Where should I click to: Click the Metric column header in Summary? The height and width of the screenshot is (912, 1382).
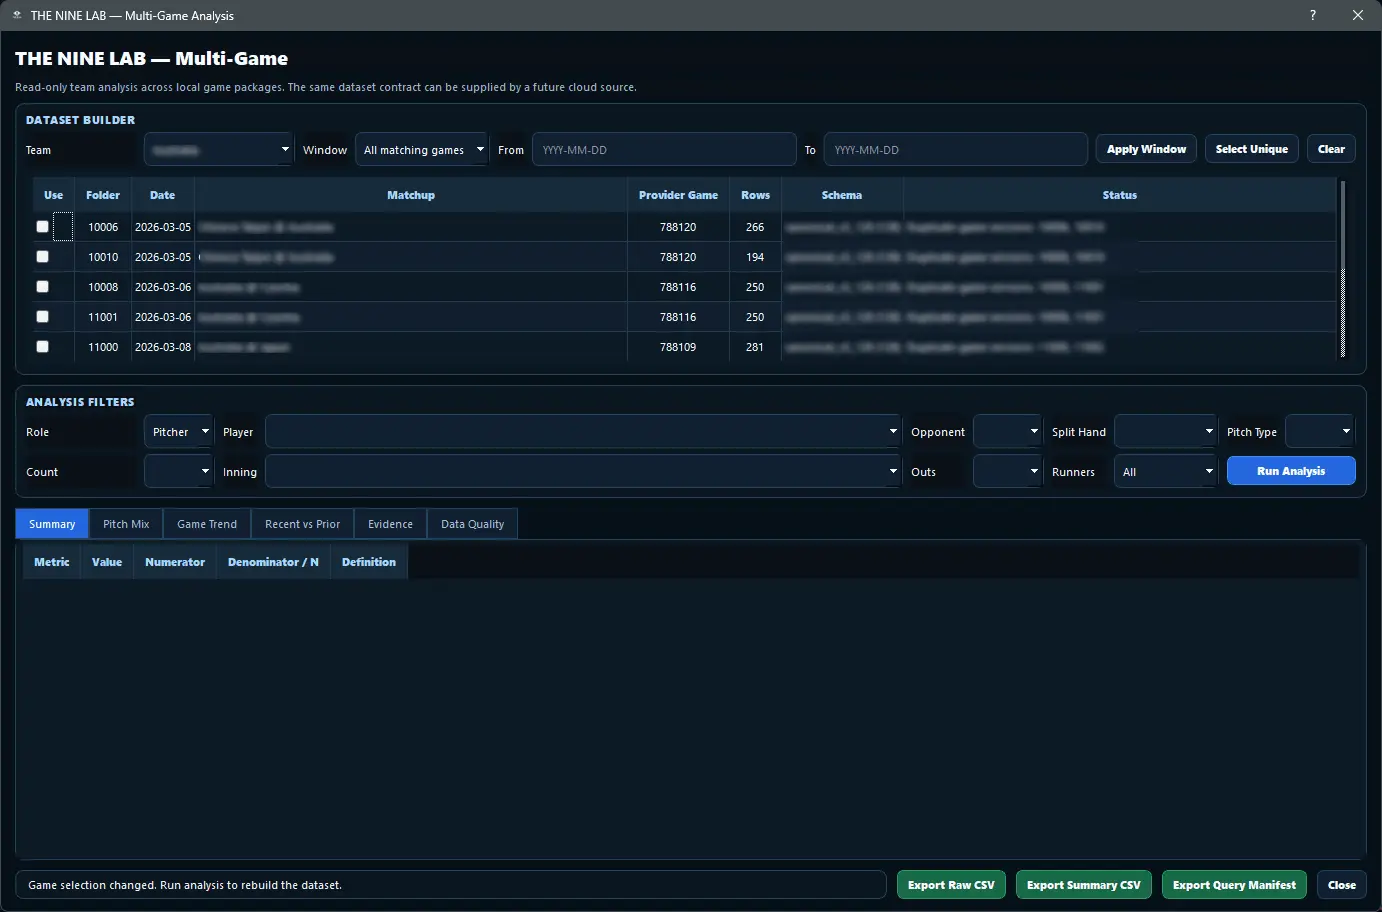click(52, 562)
